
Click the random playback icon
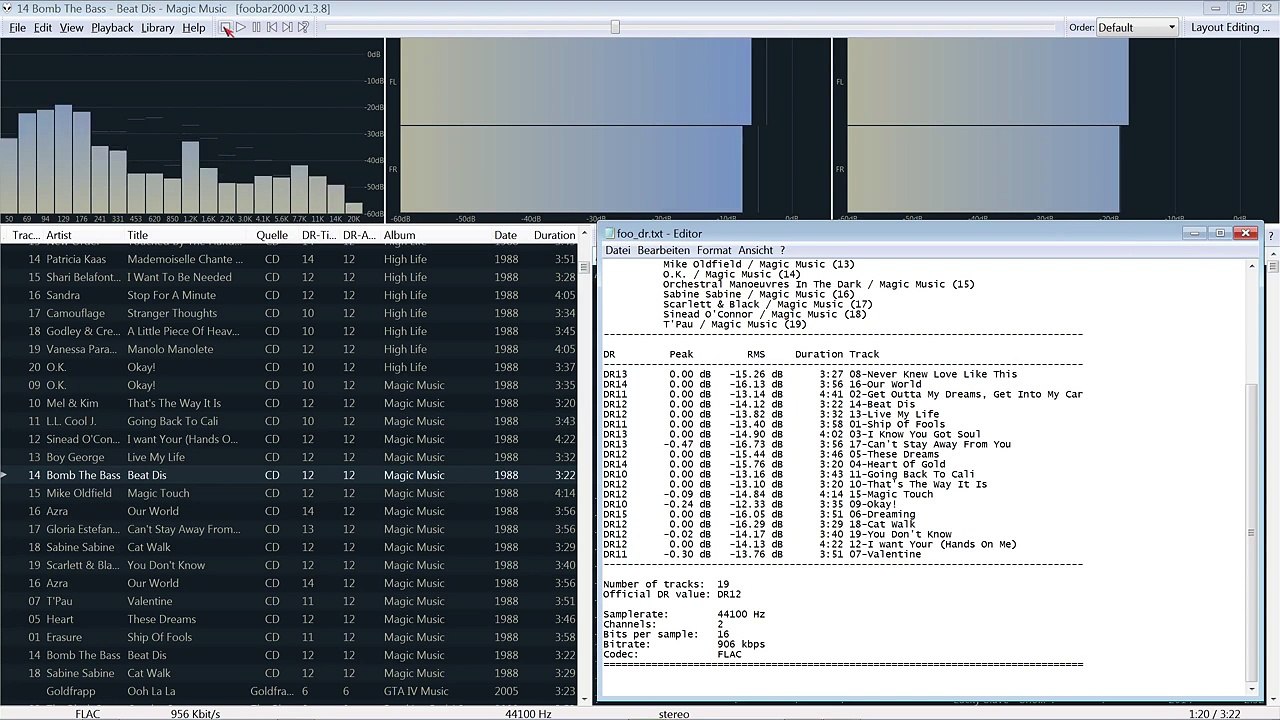(303, 28)
